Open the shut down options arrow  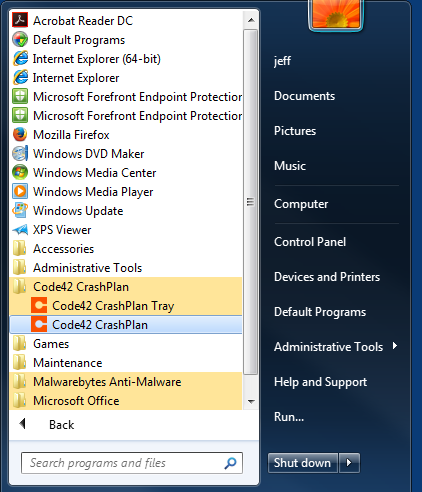coord(349,463)
